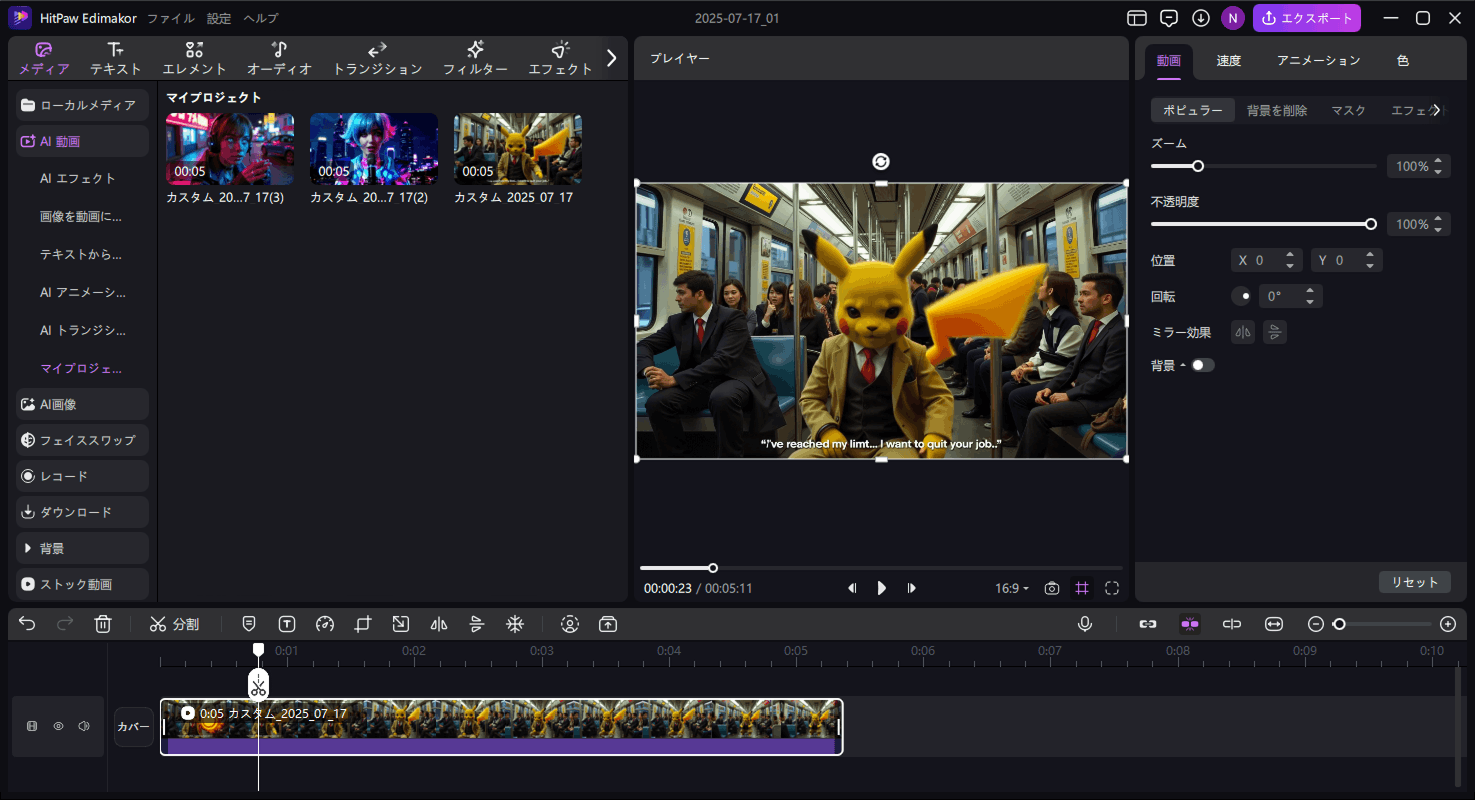Viewport: 1475px width, 800px height.
Task: Toggle the track lock film icon
Action: pos(32,726)
